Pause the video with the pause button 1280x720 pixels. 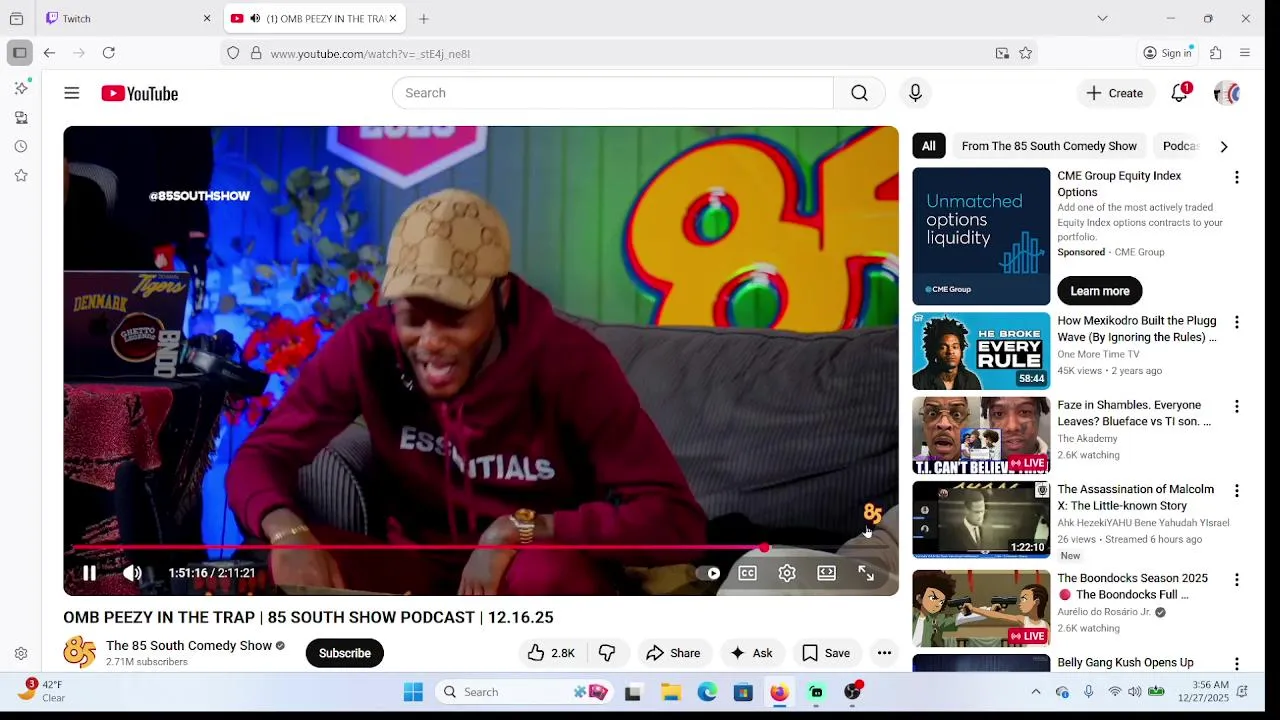click(89, 573)
